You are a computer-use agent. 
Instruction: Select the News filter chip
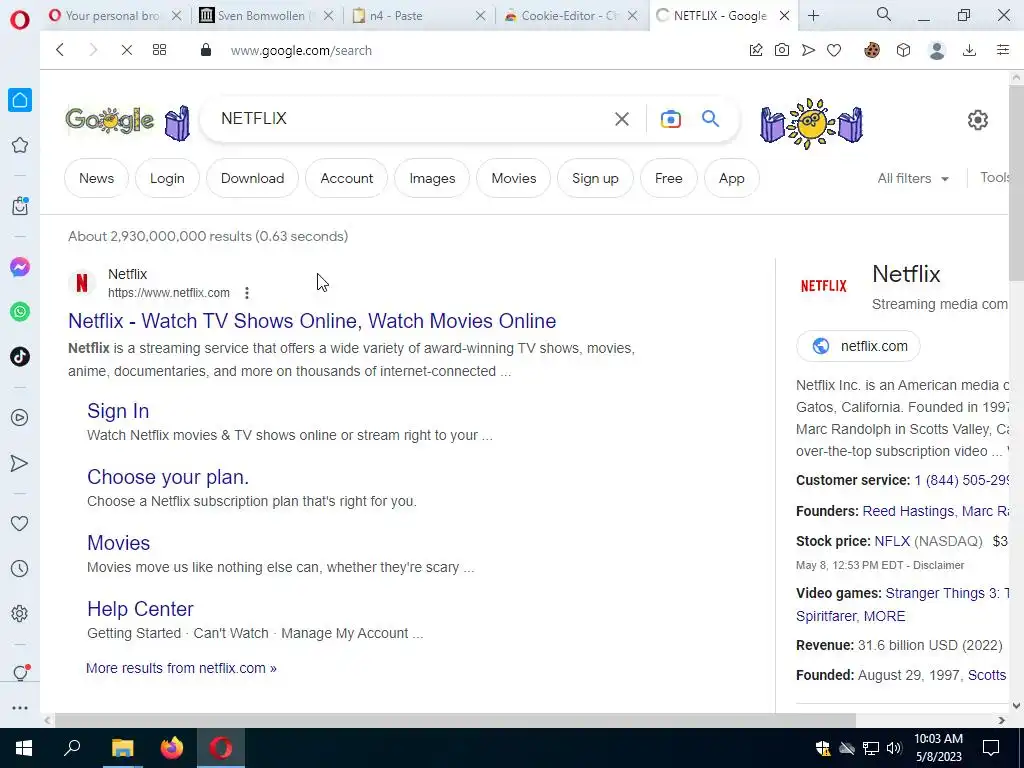click(x=97, y=178)
